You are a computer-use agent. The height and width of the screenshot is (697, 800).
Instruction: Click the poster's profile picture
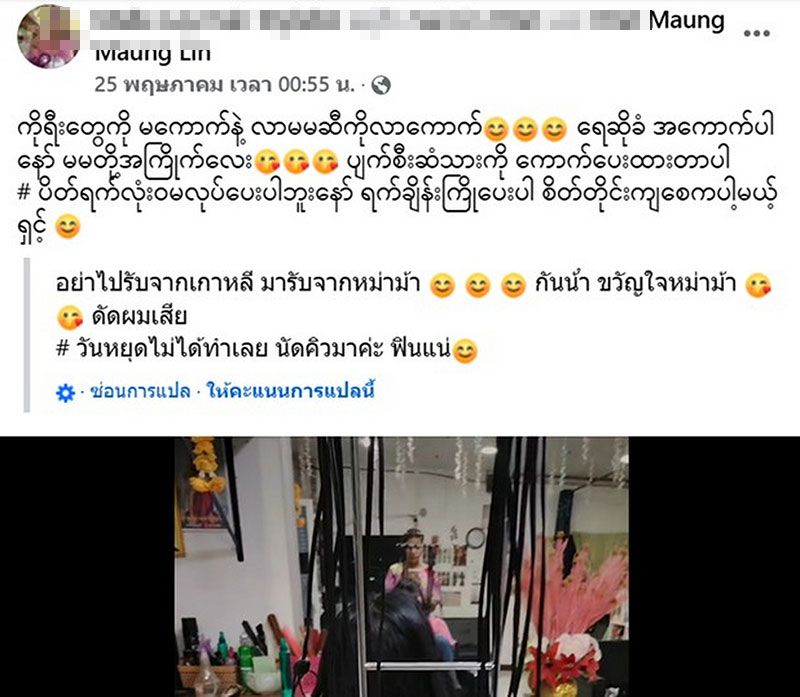(x=49, y=36)
